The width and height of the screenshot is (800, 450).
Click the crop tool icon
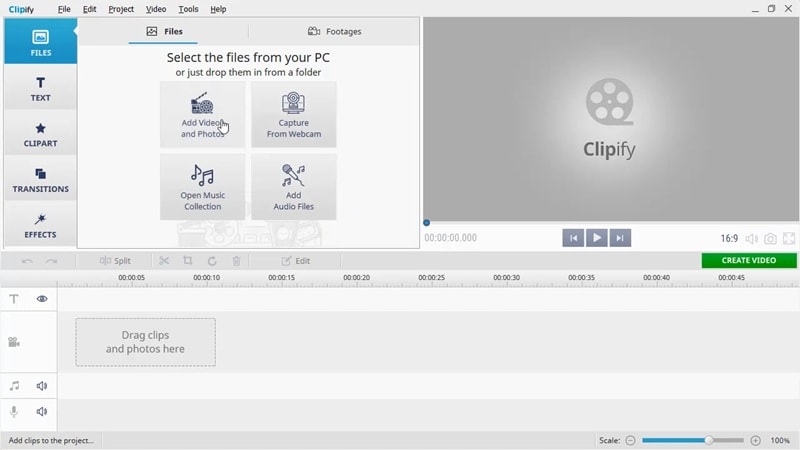pyautogui.click(x=188, y=261)
